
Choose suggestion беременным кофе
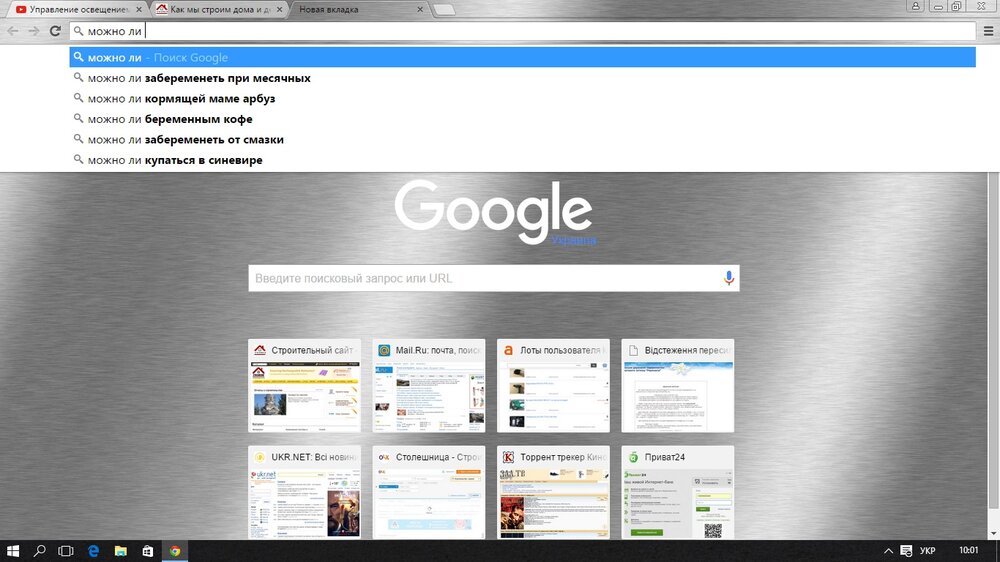click(522, 119)
